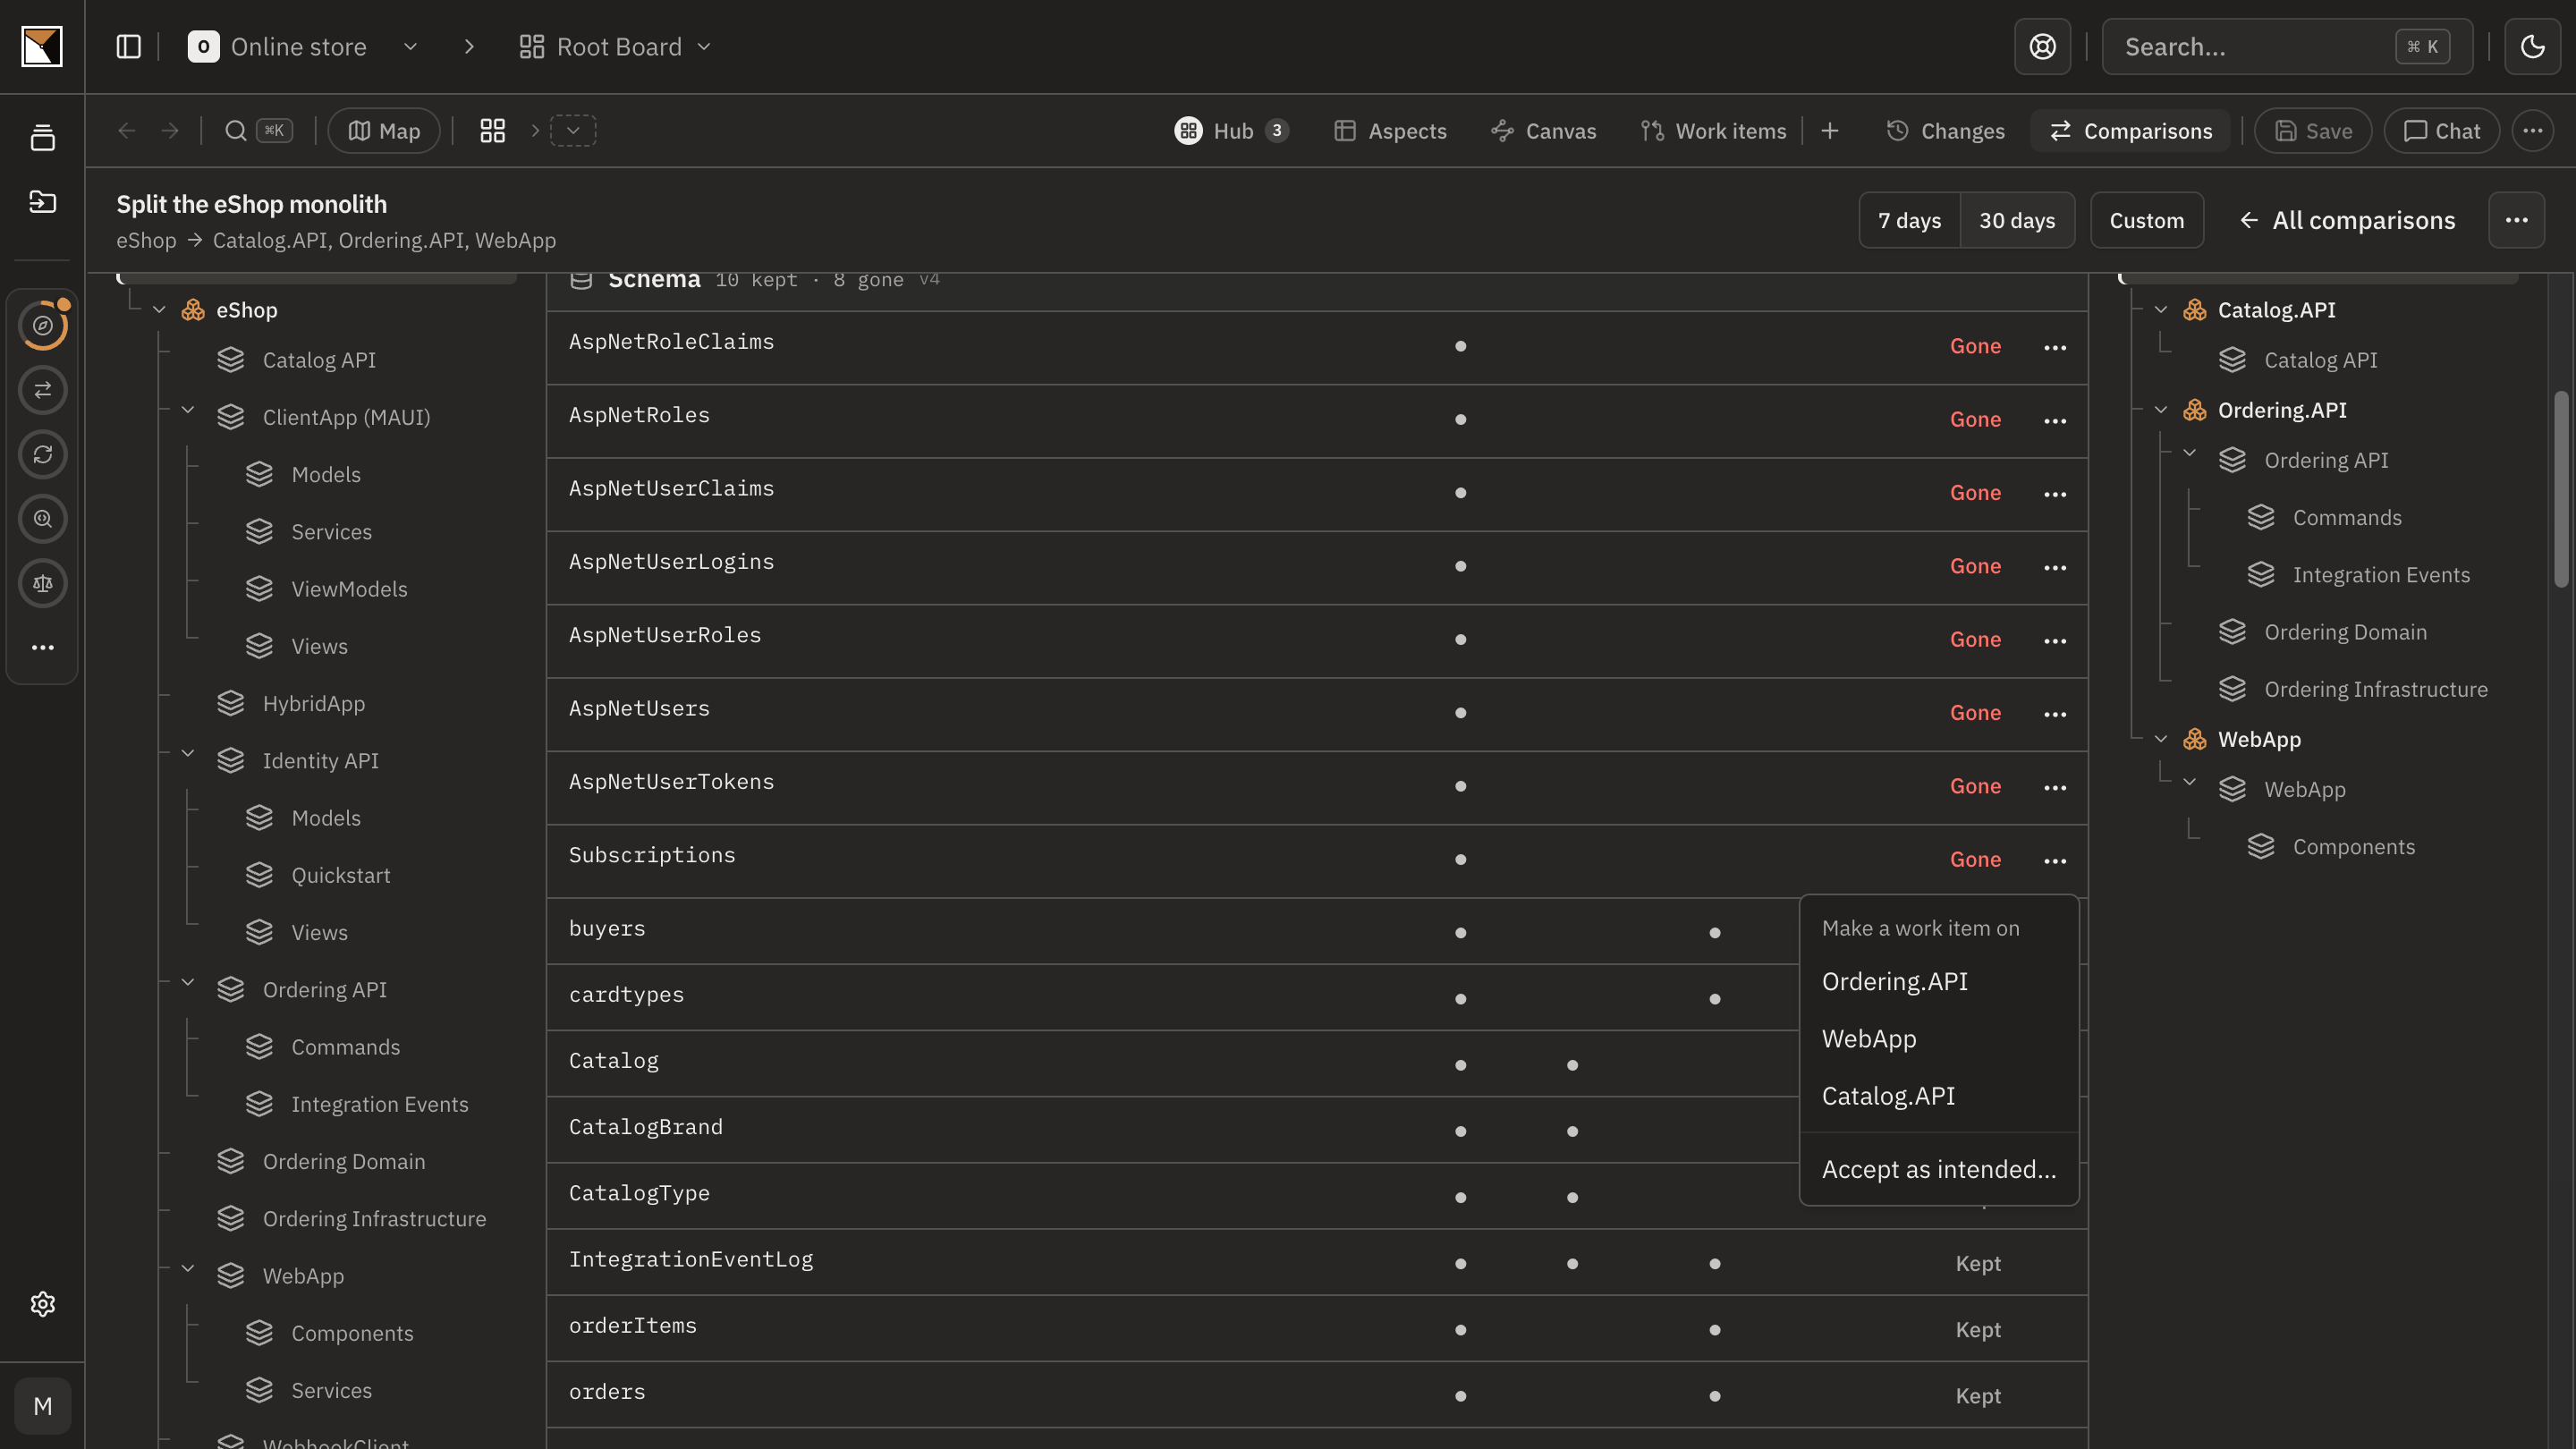Choose Custom date range
Image resolution: width=2576 pixels, height=1449 pixels.
click(x=2146, y=220)
